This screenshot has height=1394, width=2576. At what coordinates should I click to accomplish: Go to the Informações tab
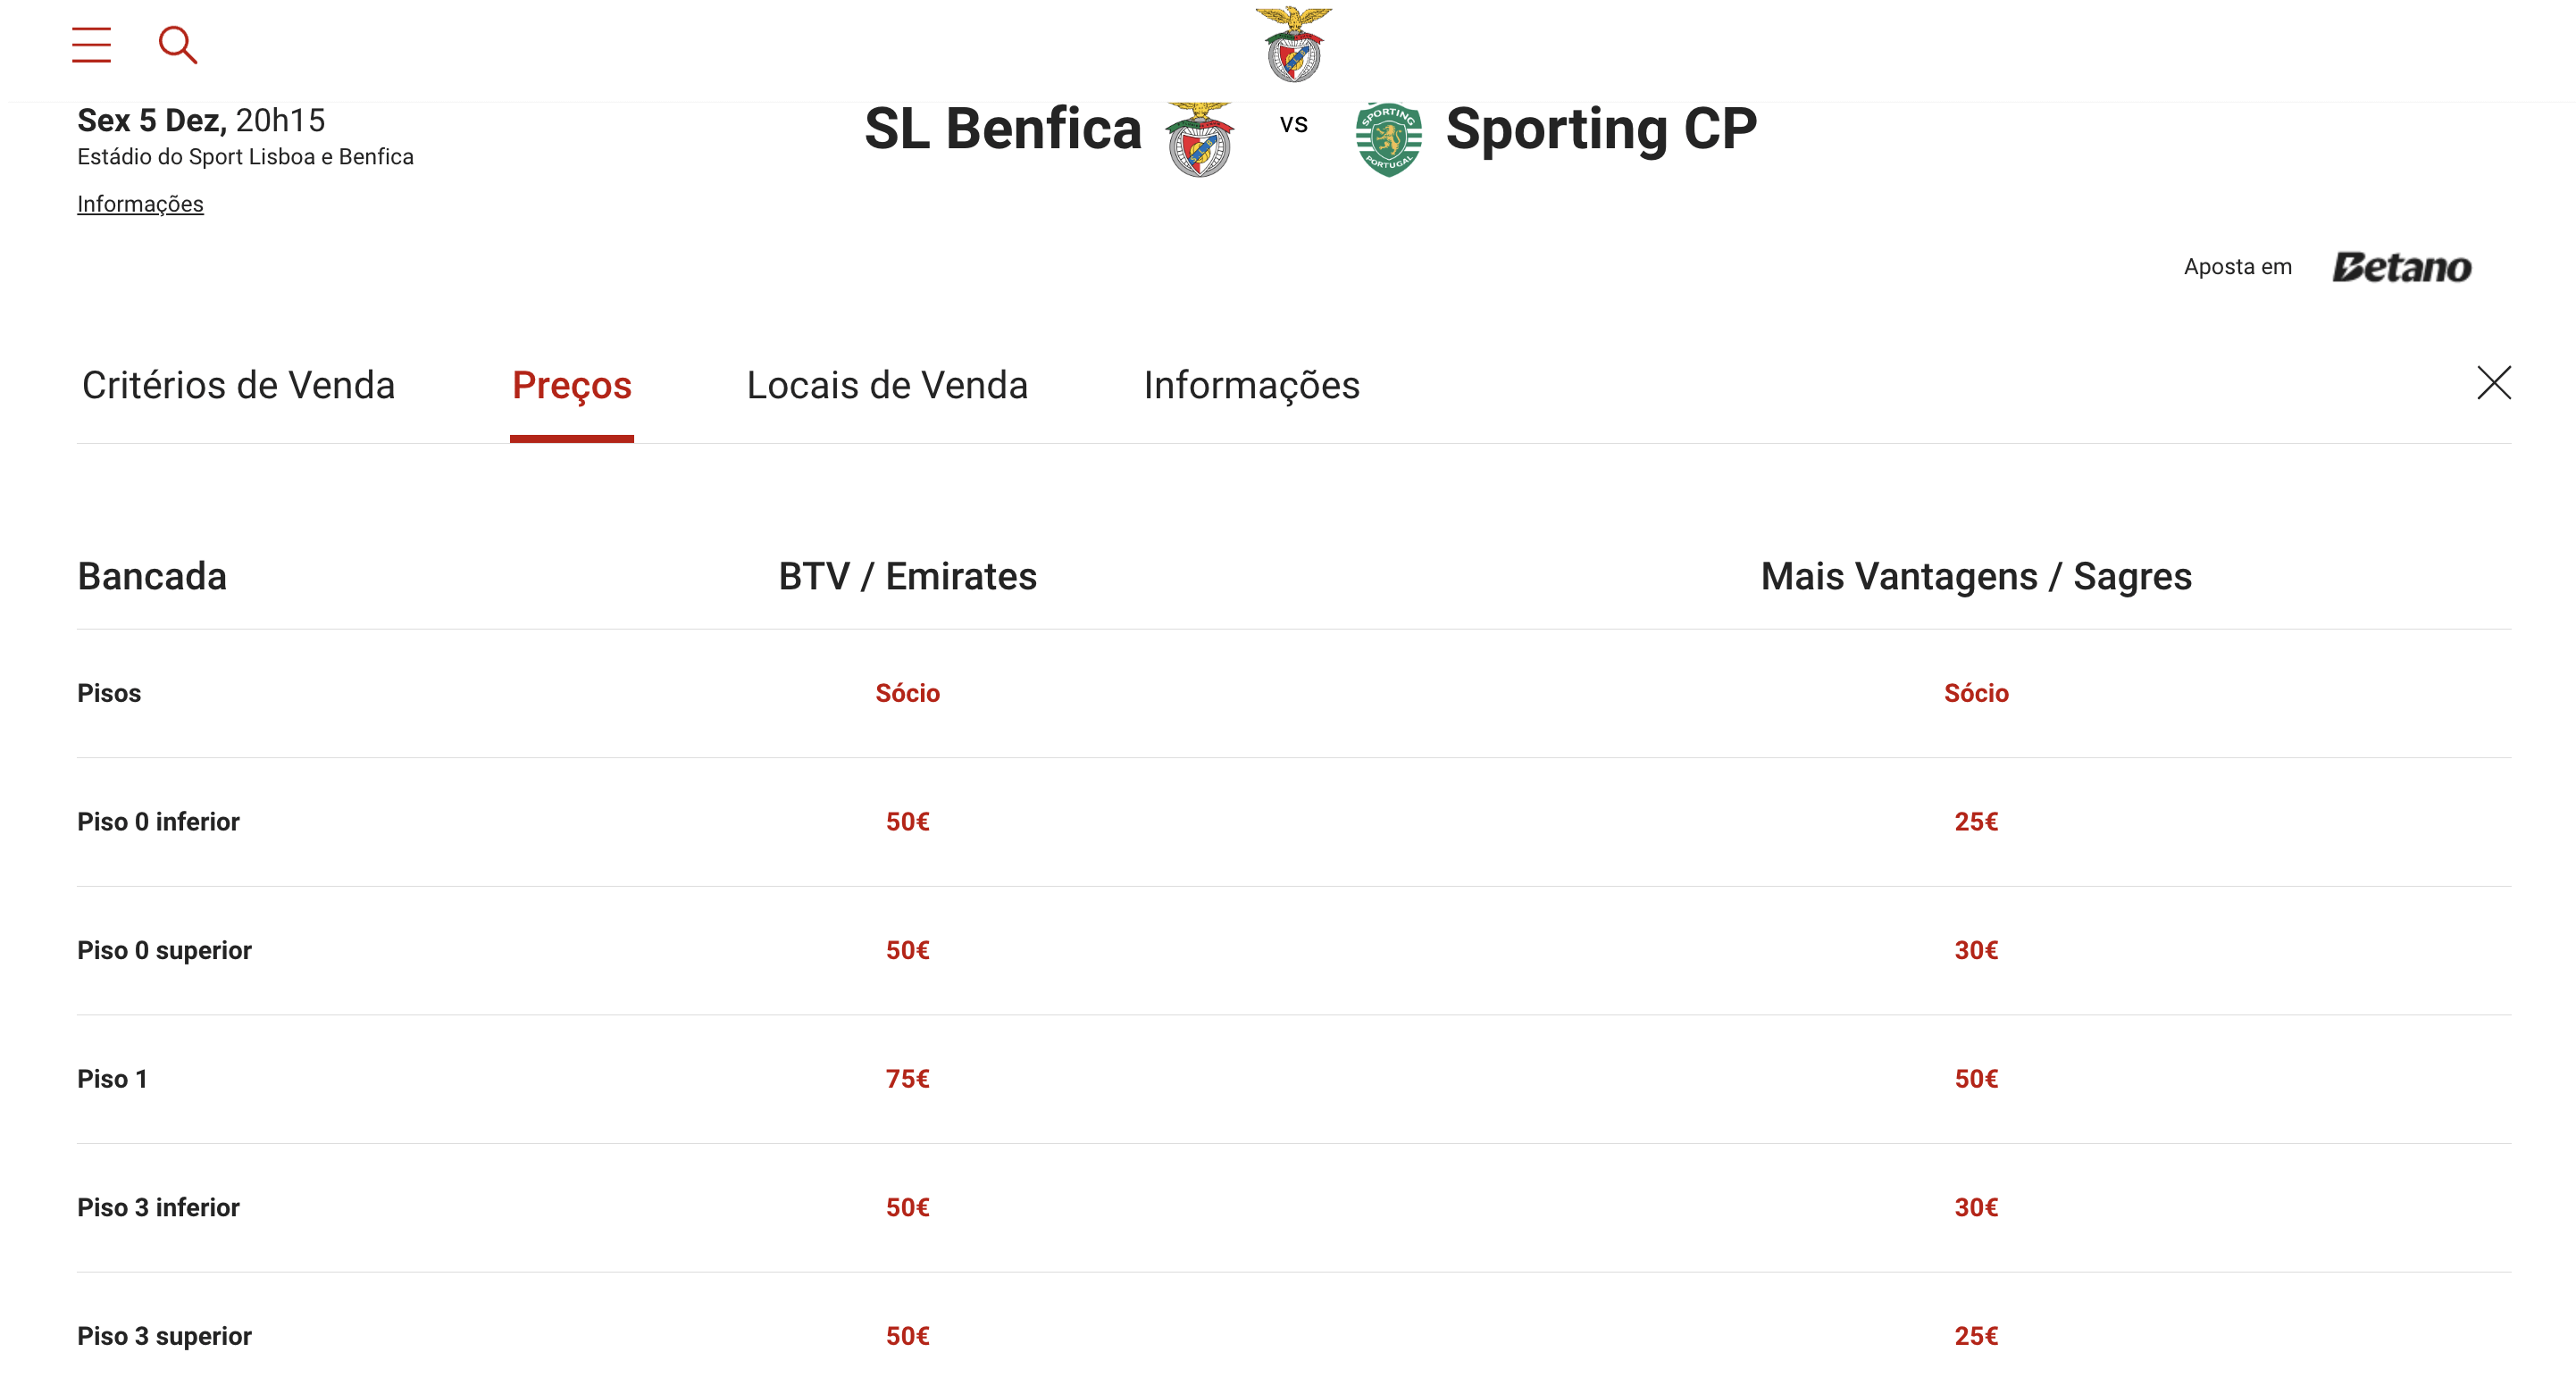coord(1251,386)
